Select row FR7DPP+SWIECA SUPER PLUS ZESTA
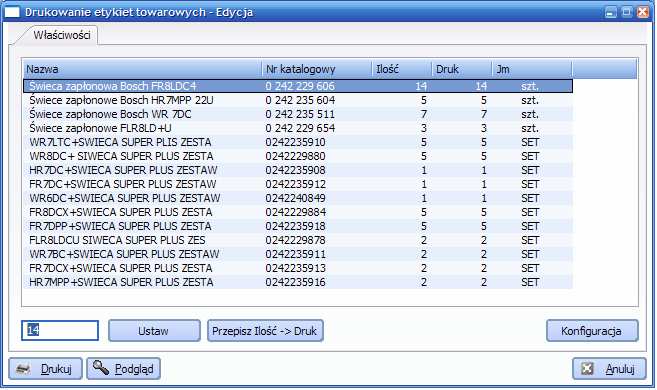Image resolution: width=657 pixels, height=390 pixels. click(x=298, y=226)
